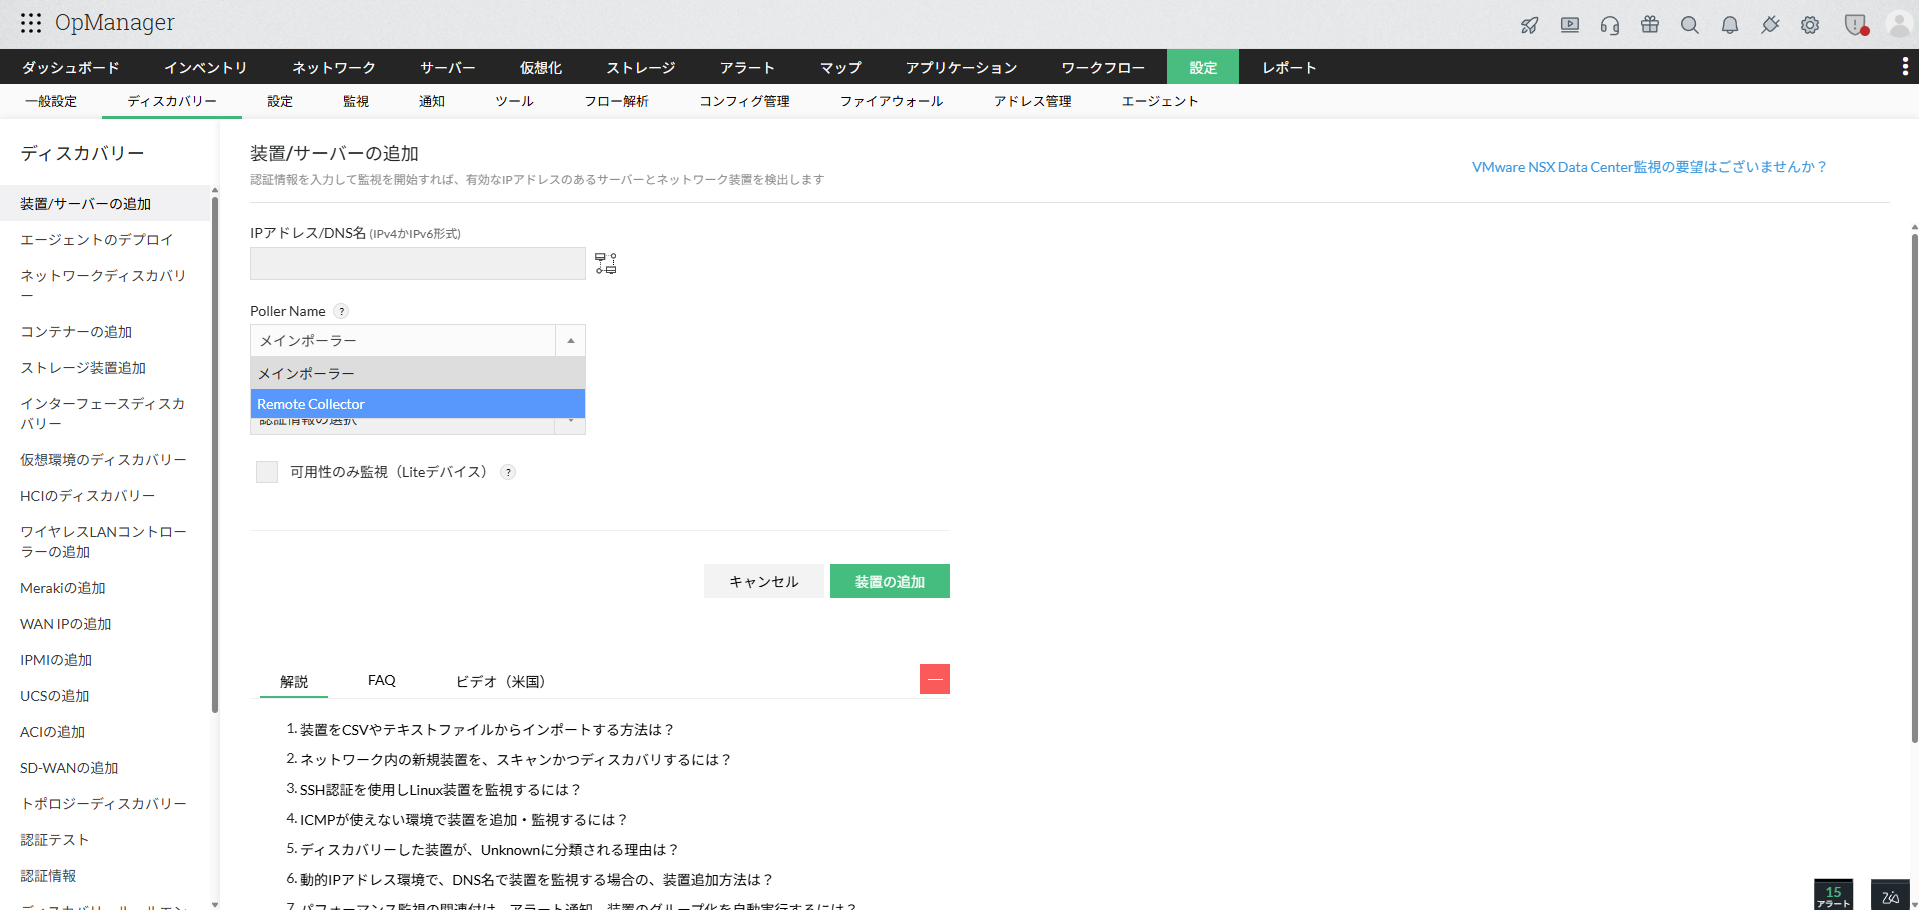
Task: Open the レポート menu
Action: click(x=1289, y=67)
